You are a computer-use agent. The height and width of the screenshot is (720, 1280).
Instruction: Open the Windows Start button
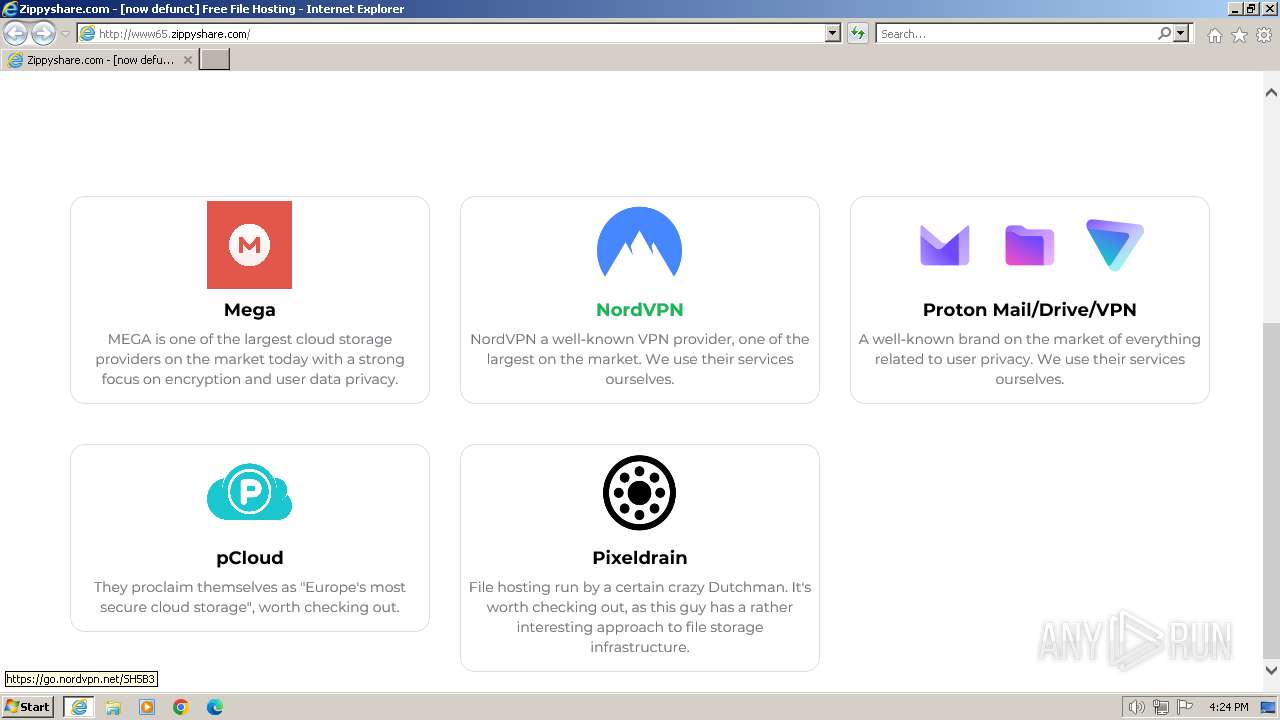28,707
